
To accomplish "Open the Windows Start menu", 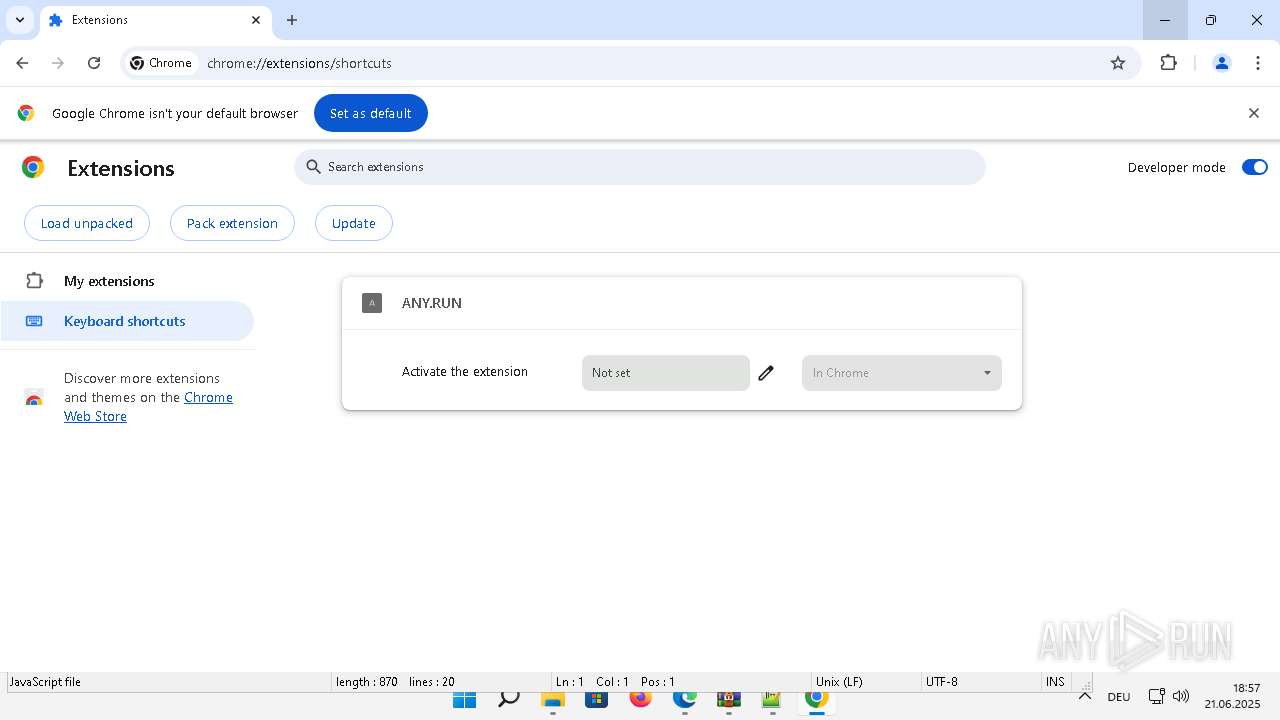I will [465, 698].
